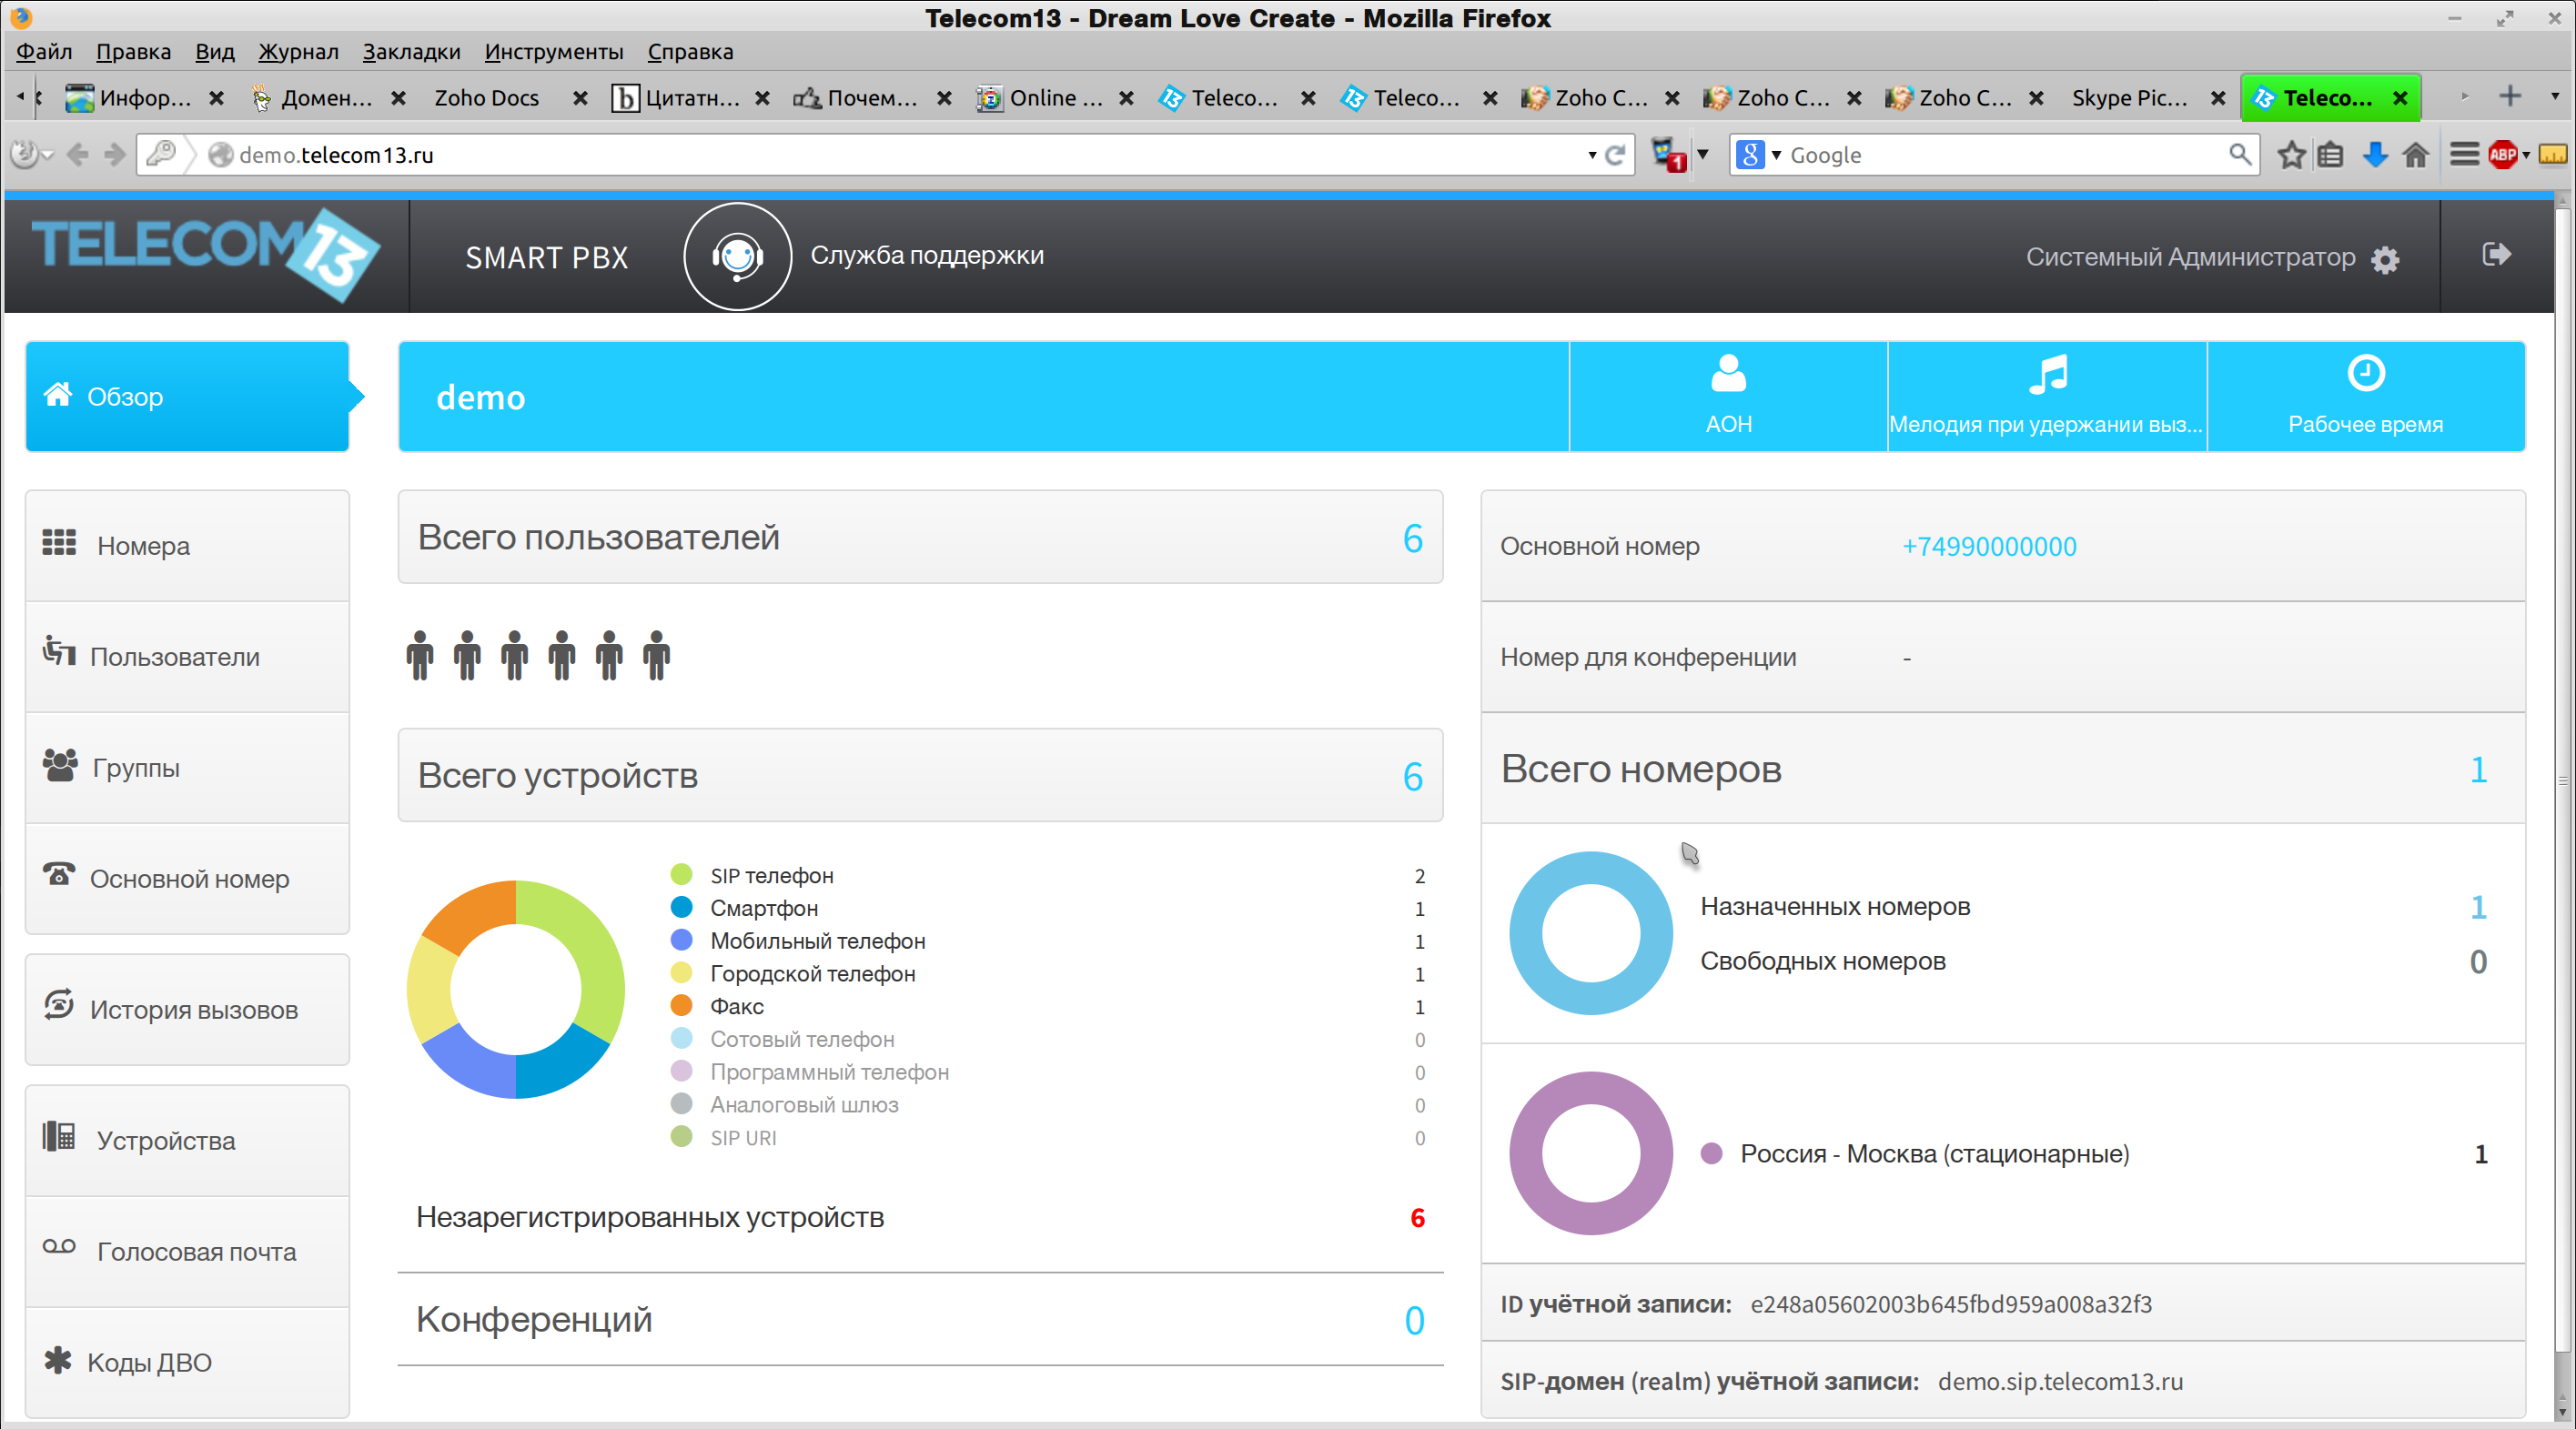Click the Мобильный телефон legend entry

(x=817, y=941)
